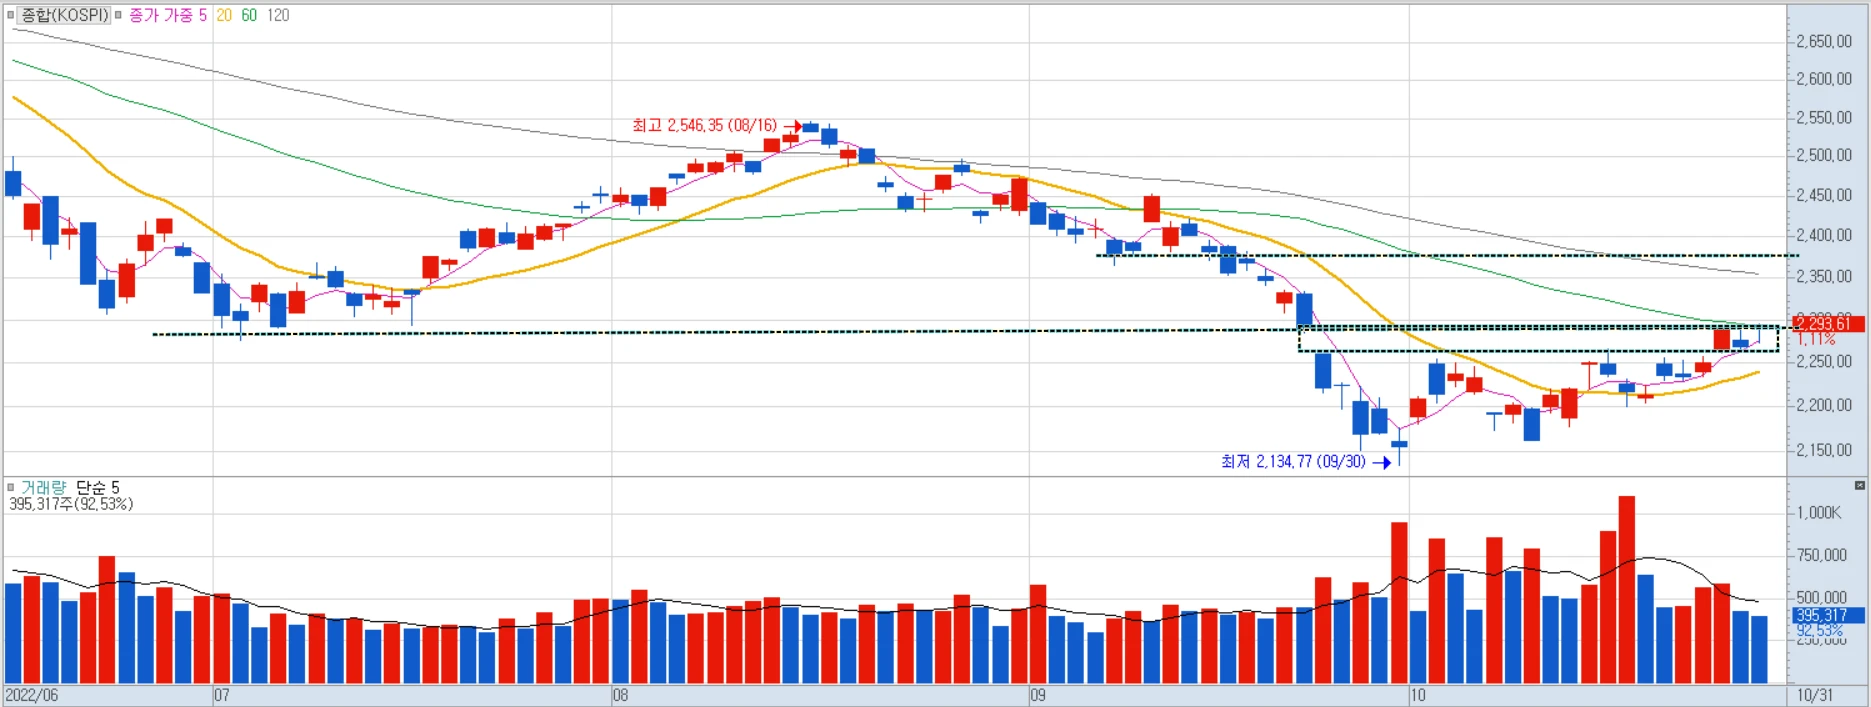Click the 단순 5 volume average label
Viewport: 1871px width, 707px height.
point(98,487)
